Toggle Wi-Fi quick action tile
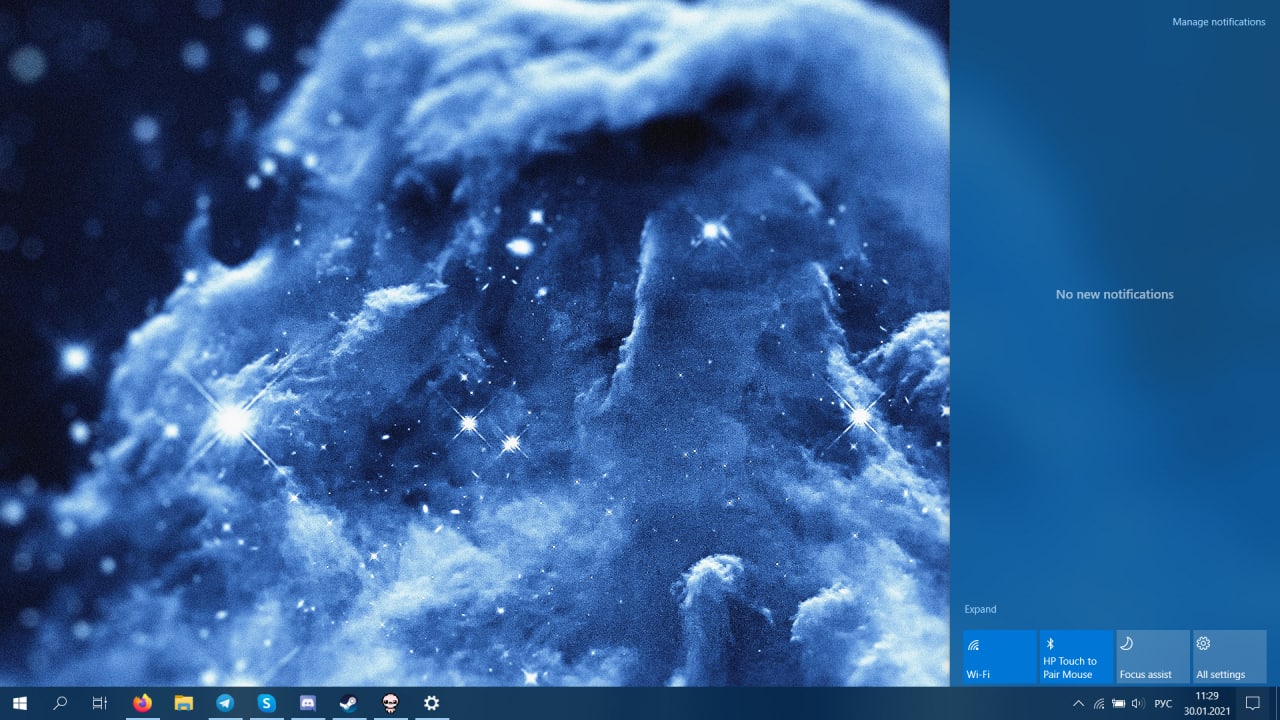This screenshot has width=1280, height=720. click(1000, 657)
